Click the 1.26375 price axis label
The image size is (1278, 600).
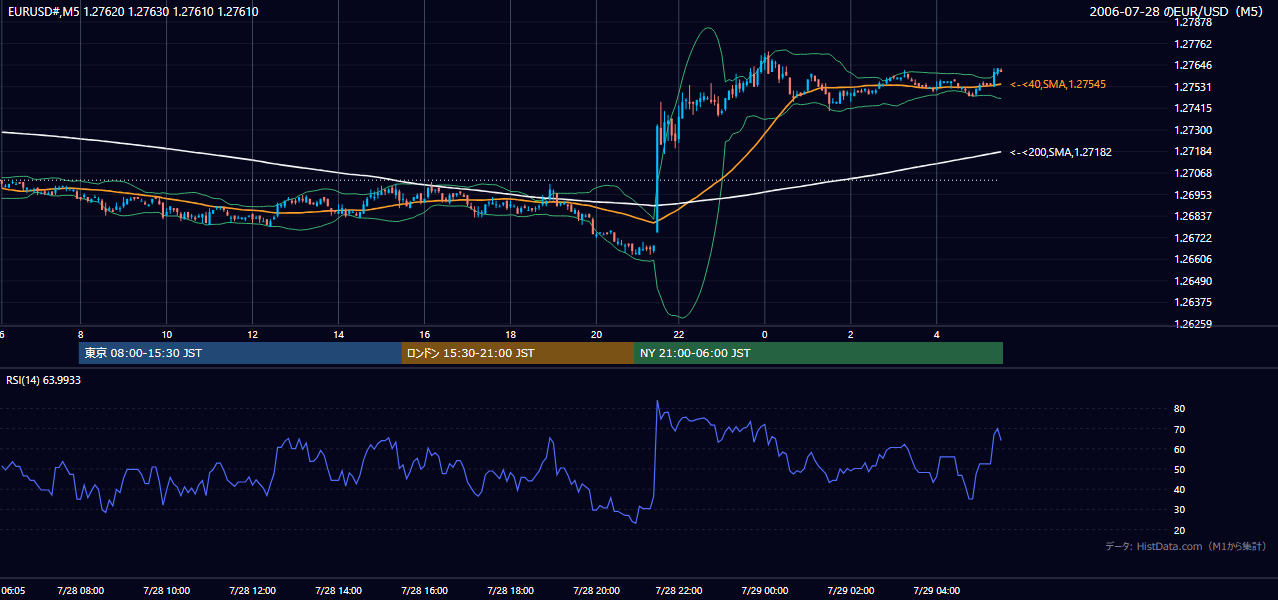coord(1192,303)
